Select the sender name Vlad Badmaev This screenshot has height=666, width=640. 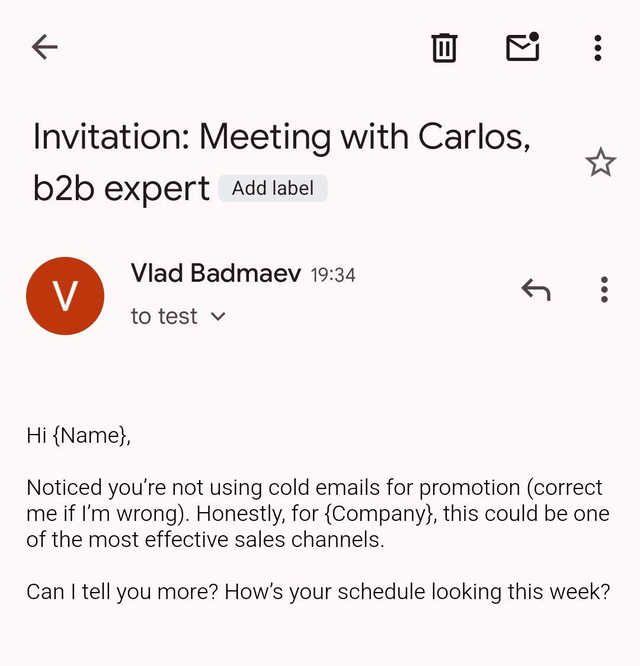click(216, 273)
